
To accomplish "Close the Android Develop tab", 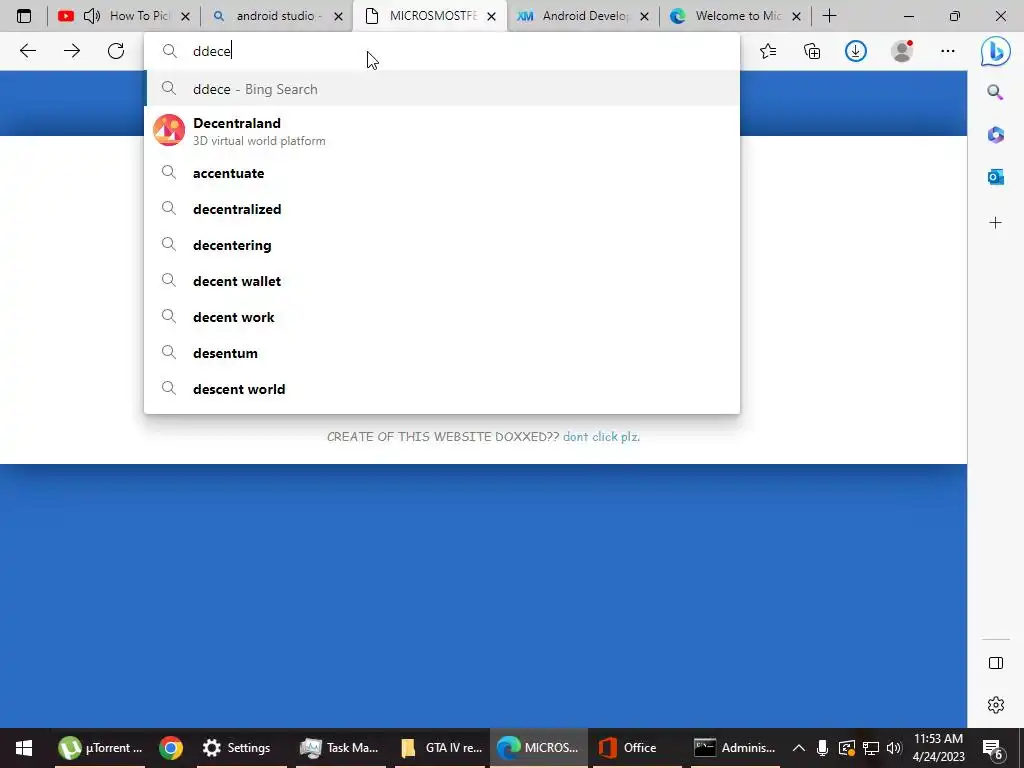I will (x=644, y=17).
